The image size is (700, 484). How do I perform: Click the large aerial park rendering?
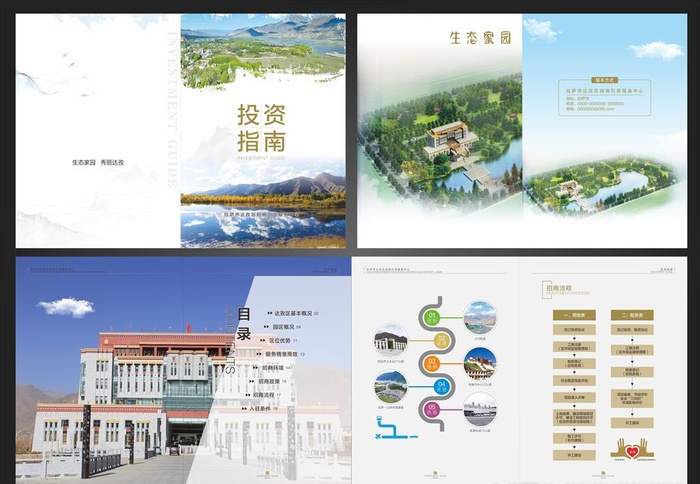pyautogui.click(x=442, y=143)
